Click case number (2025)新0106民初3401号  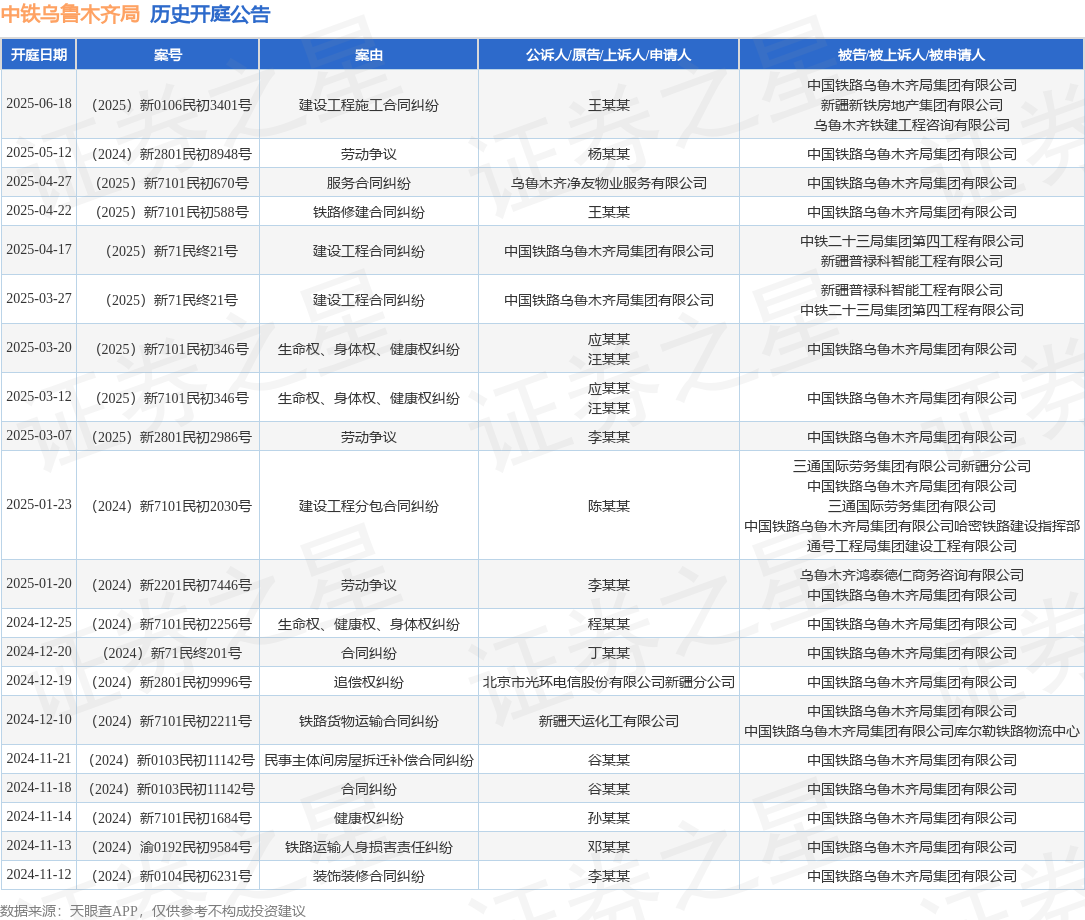click(x=172, y=105)
